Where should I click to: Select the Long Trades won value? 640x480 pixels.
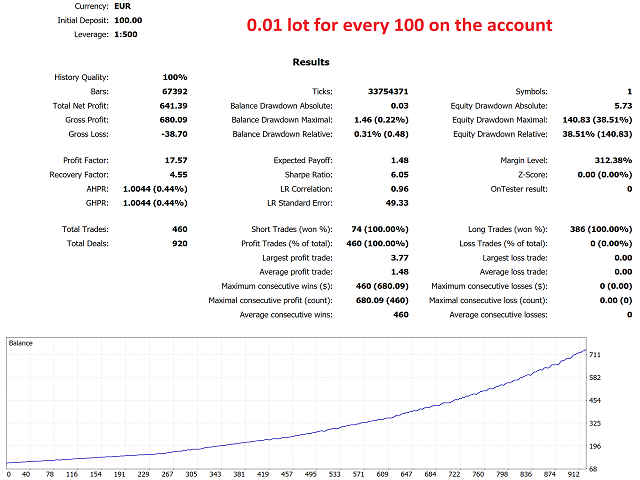601,229
